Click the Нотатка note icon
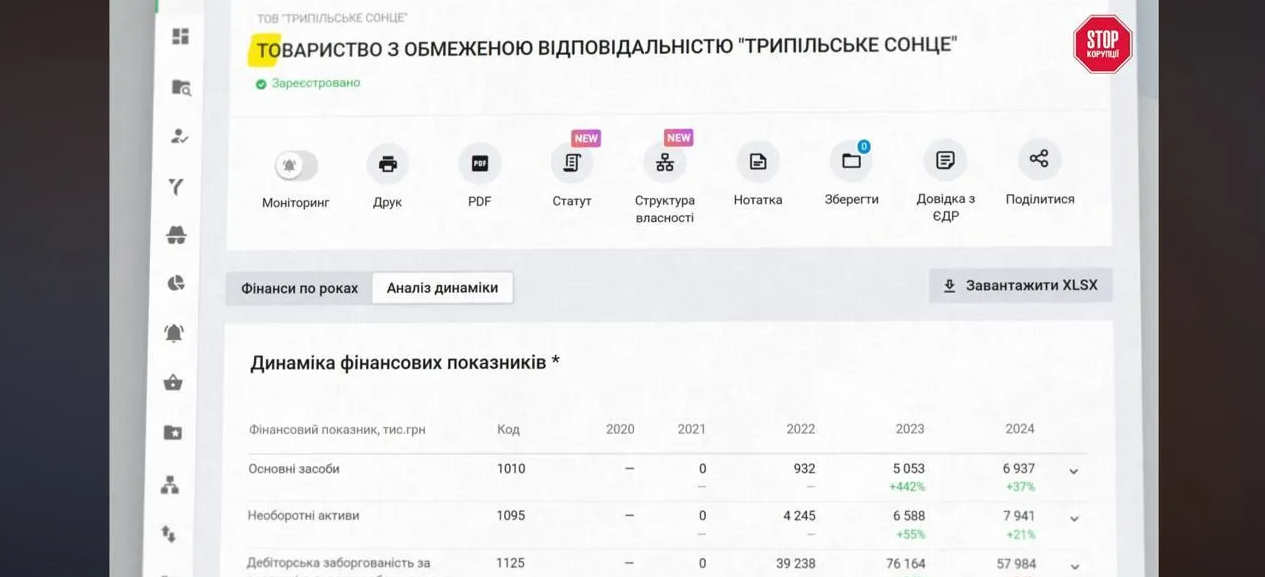 [x=758, y=161]
